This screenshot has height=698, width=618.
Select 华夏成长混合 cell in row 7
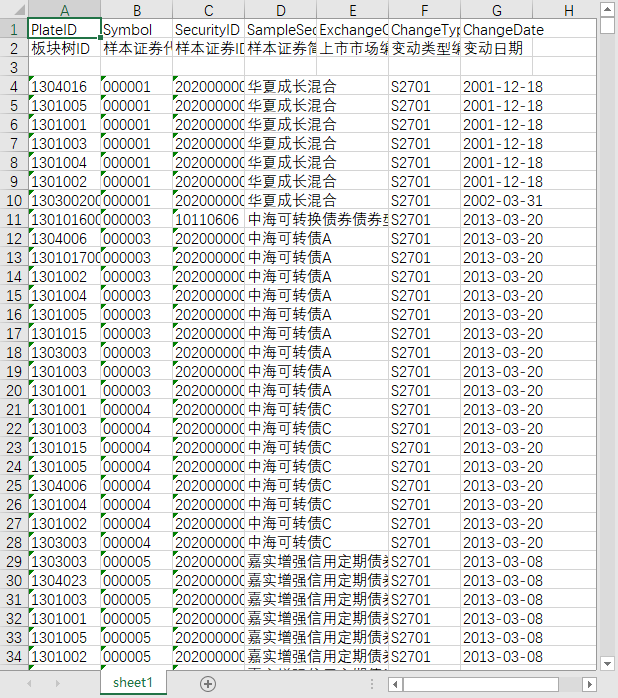click(x=281, y=143)
